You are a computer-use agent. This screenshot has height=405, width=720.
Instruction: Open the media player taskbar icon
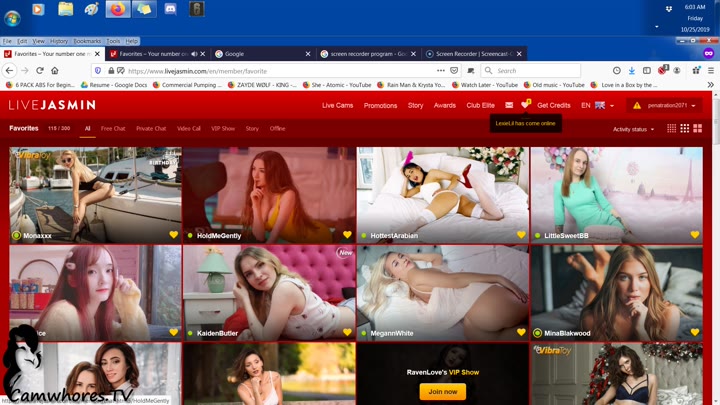point(39,9)
